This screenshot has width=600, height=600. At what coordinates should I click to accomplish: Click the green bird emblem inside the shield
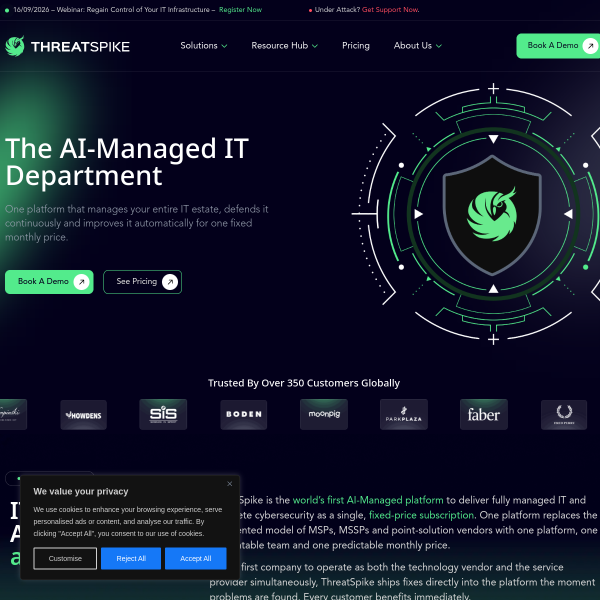pos(492,214)
